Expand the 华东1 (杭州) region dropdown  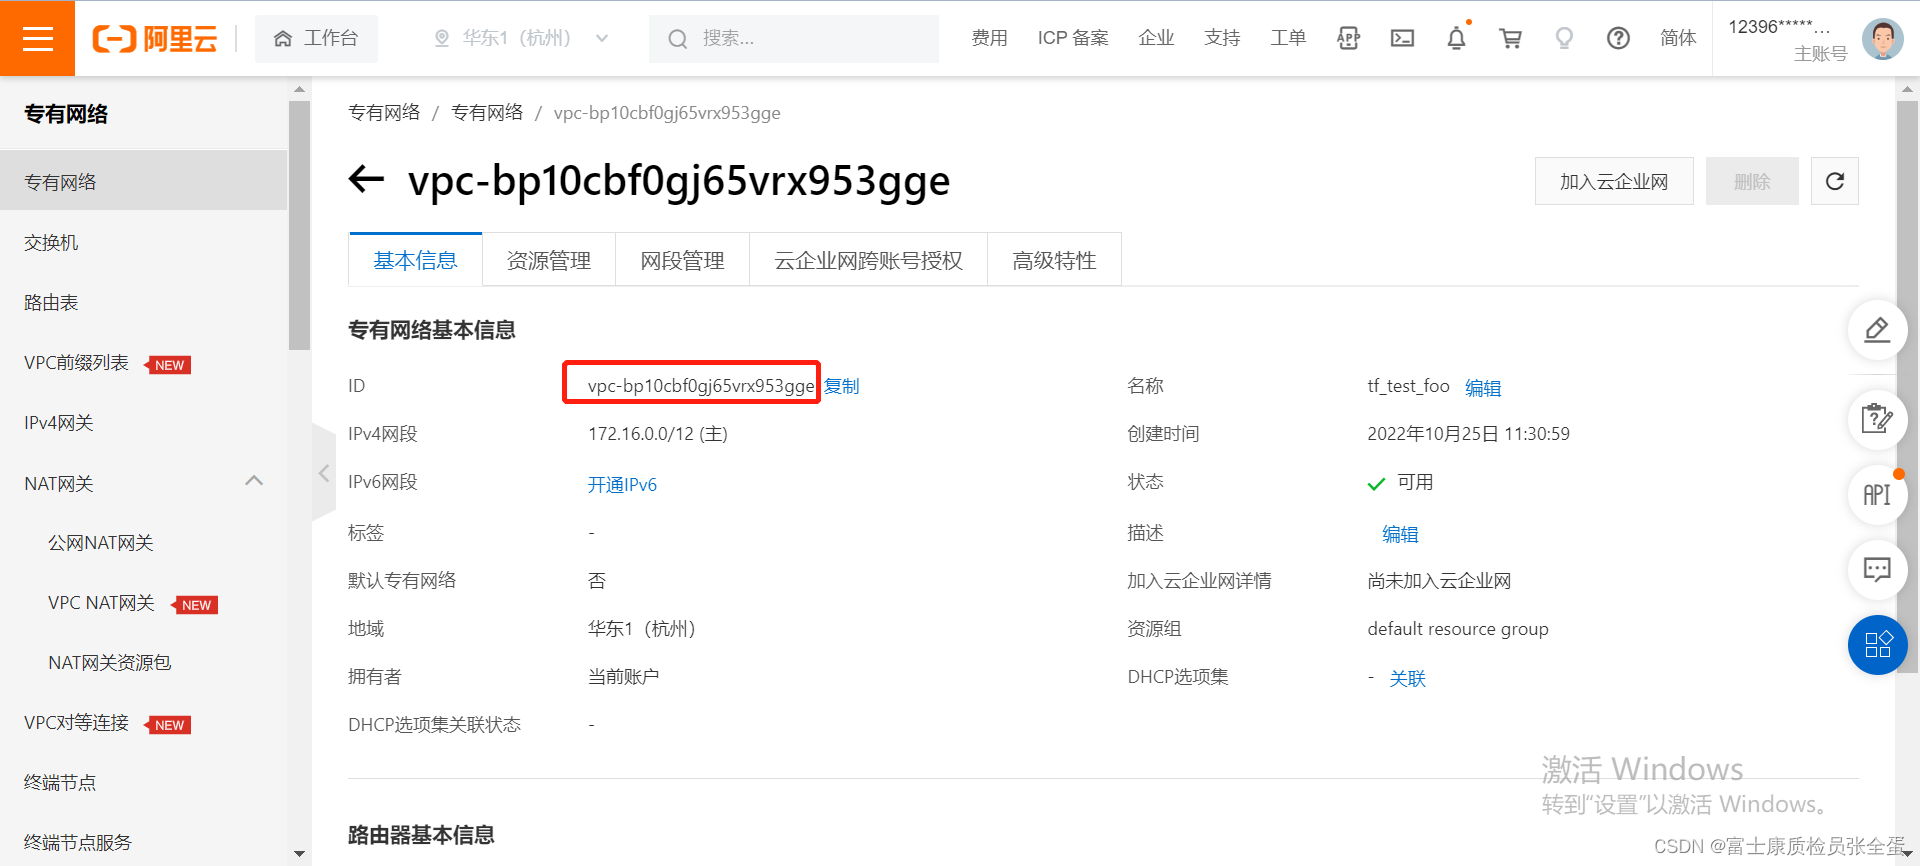coord(521,38)
